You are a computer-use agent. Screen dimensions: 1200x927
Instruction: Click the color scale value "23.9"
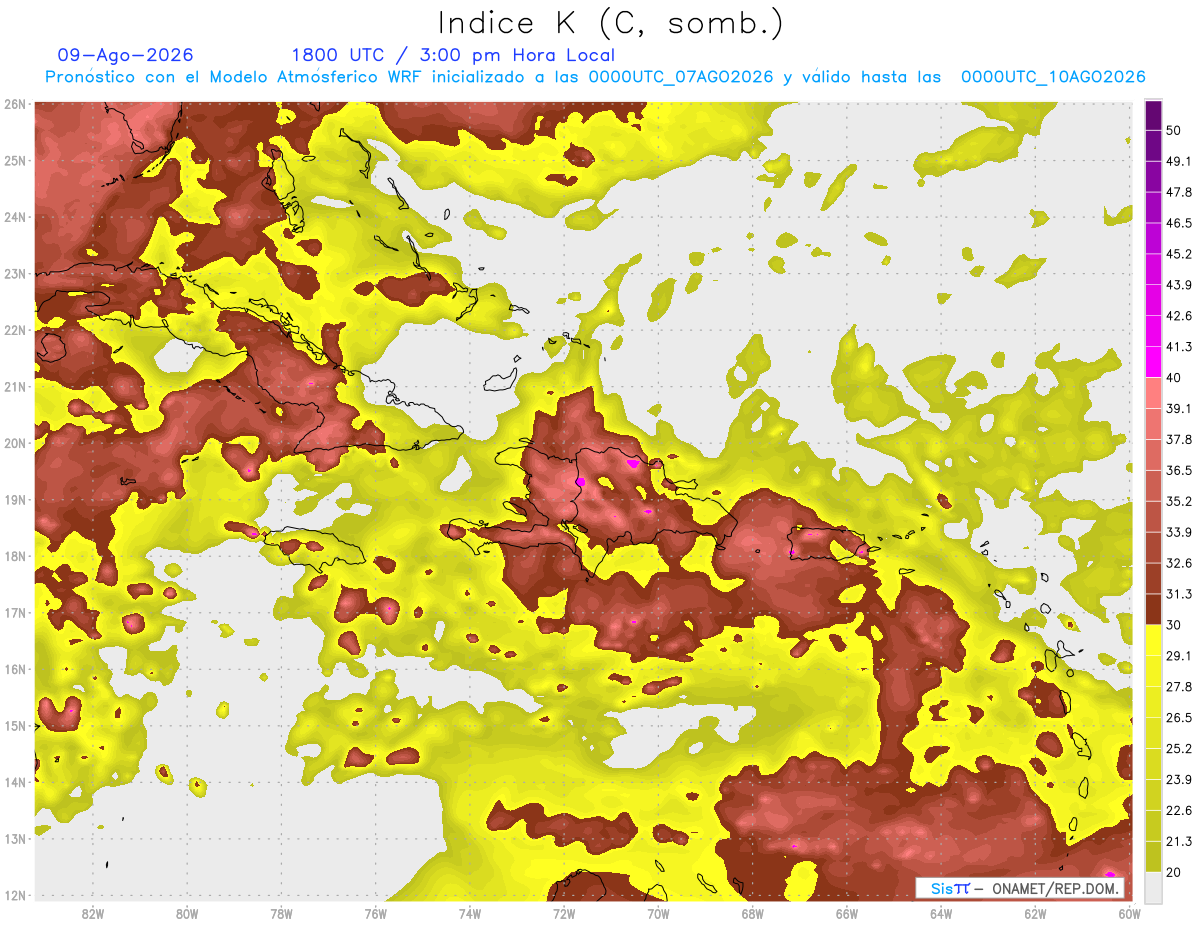1178,780
